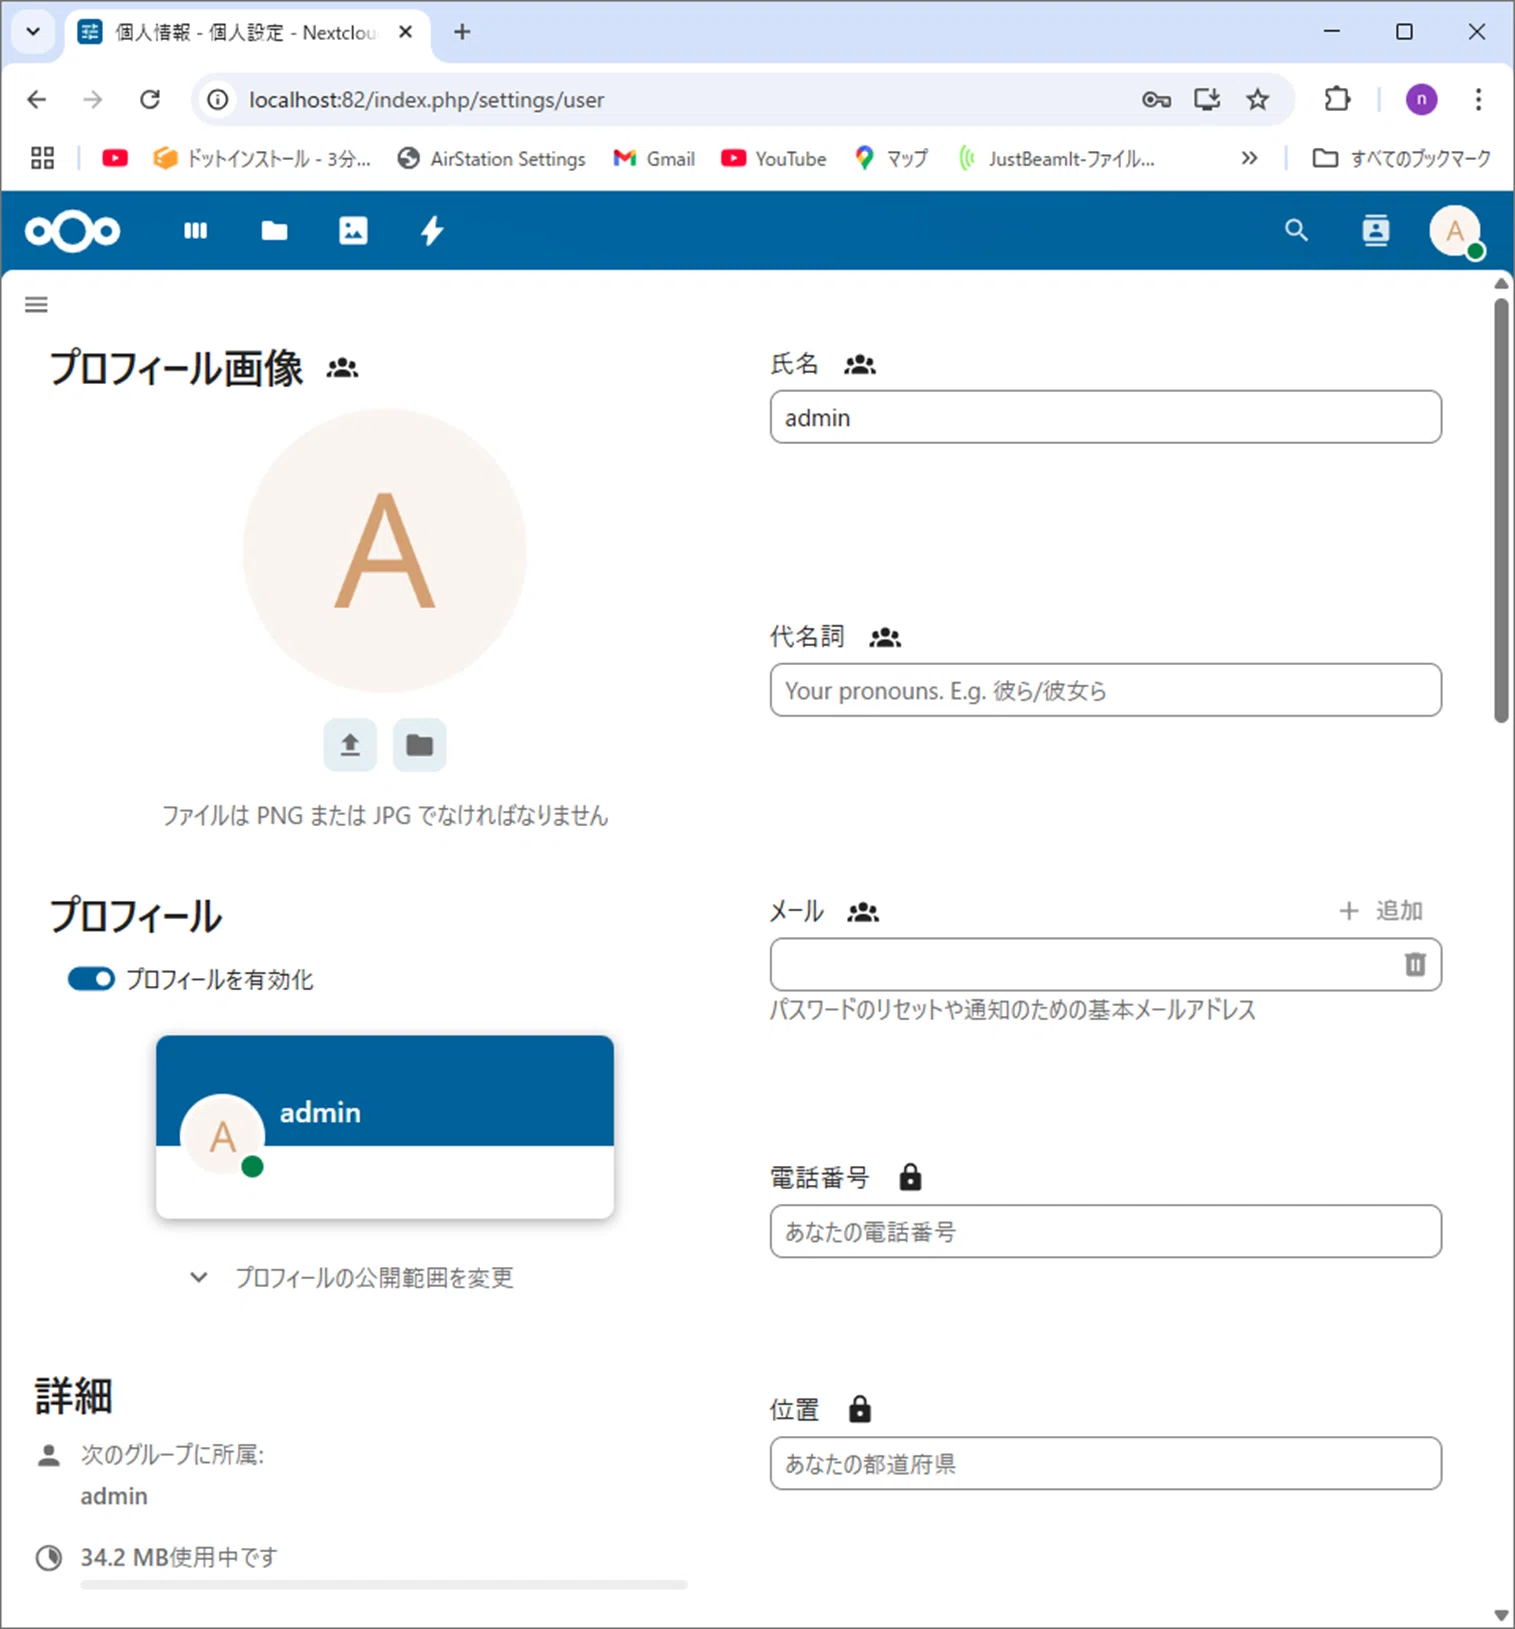View site information icon

coord(217,99)
